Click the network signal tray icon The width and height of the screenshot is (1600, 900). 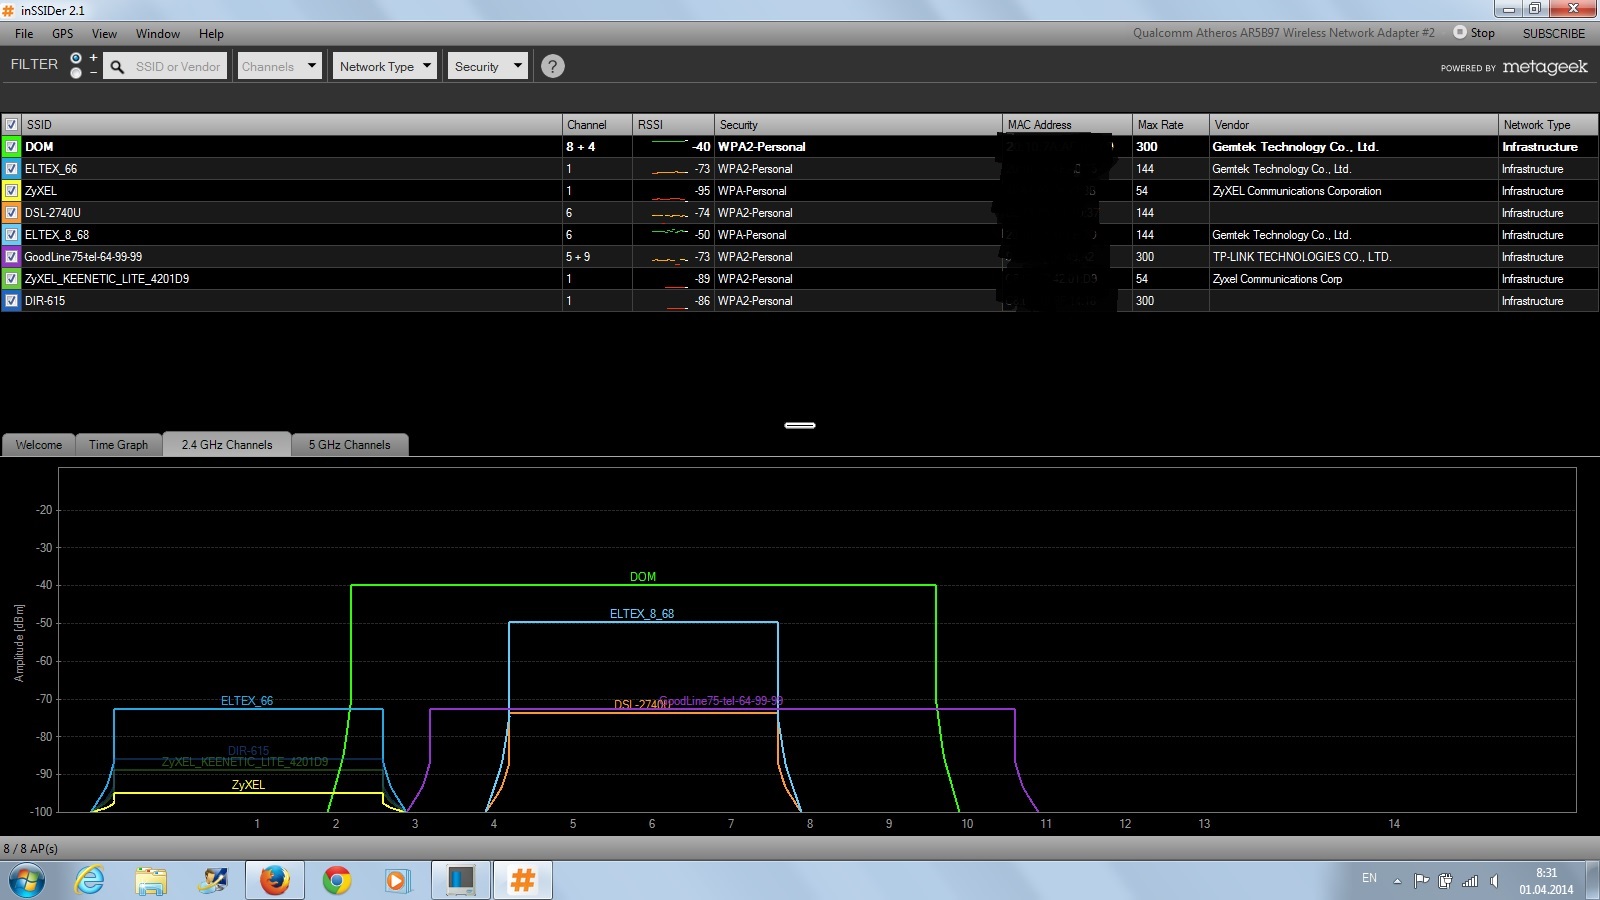1470,881
